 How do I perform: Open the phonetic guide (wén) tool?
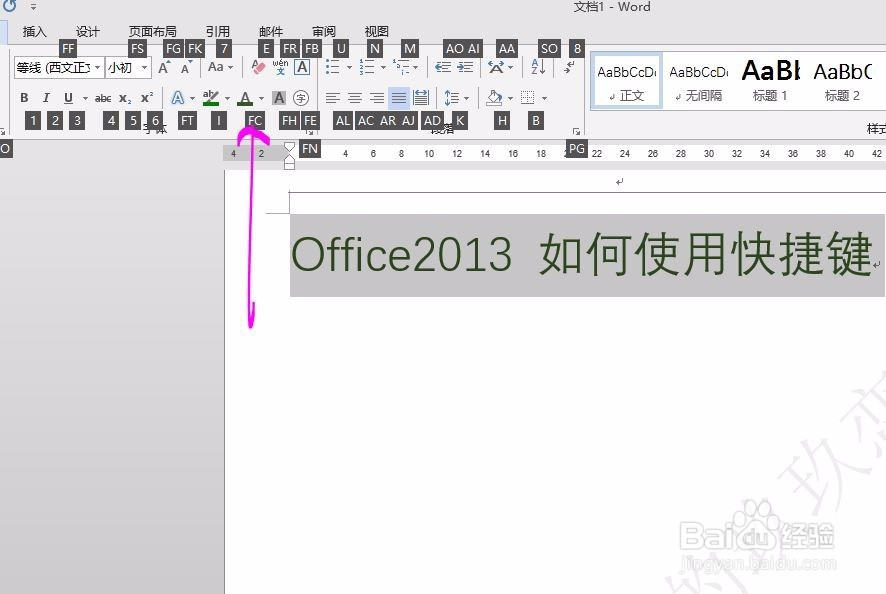(x=280, y=67)
